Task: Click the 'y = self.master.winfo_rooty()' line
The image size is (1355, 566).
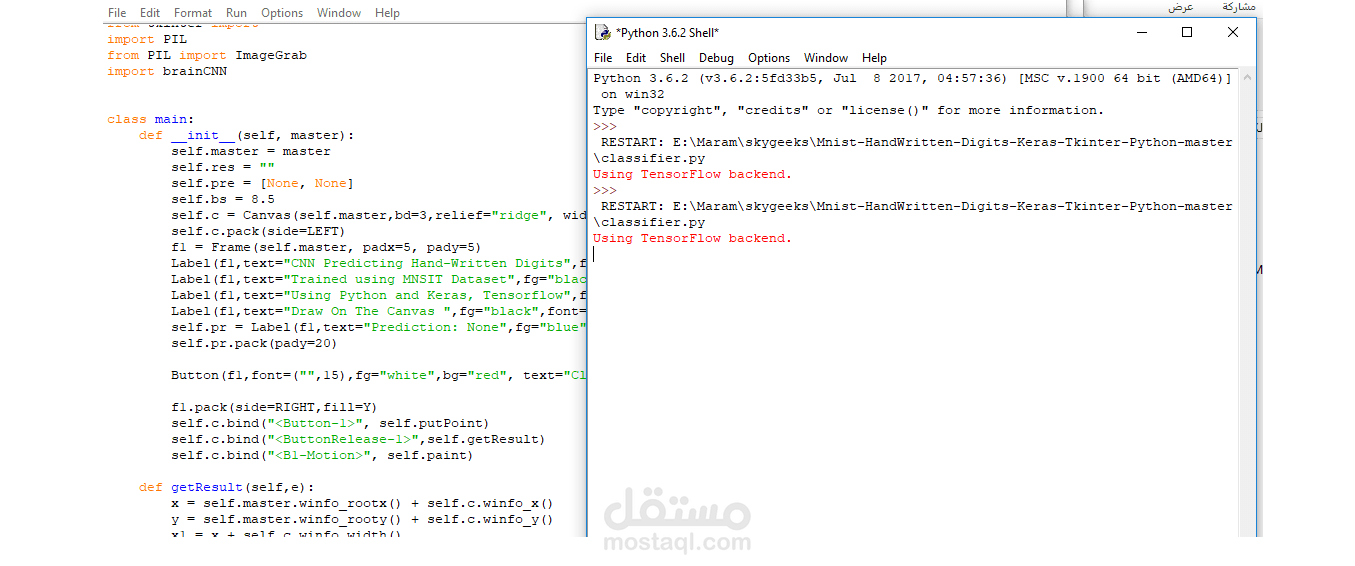Action: pos(363,519)
